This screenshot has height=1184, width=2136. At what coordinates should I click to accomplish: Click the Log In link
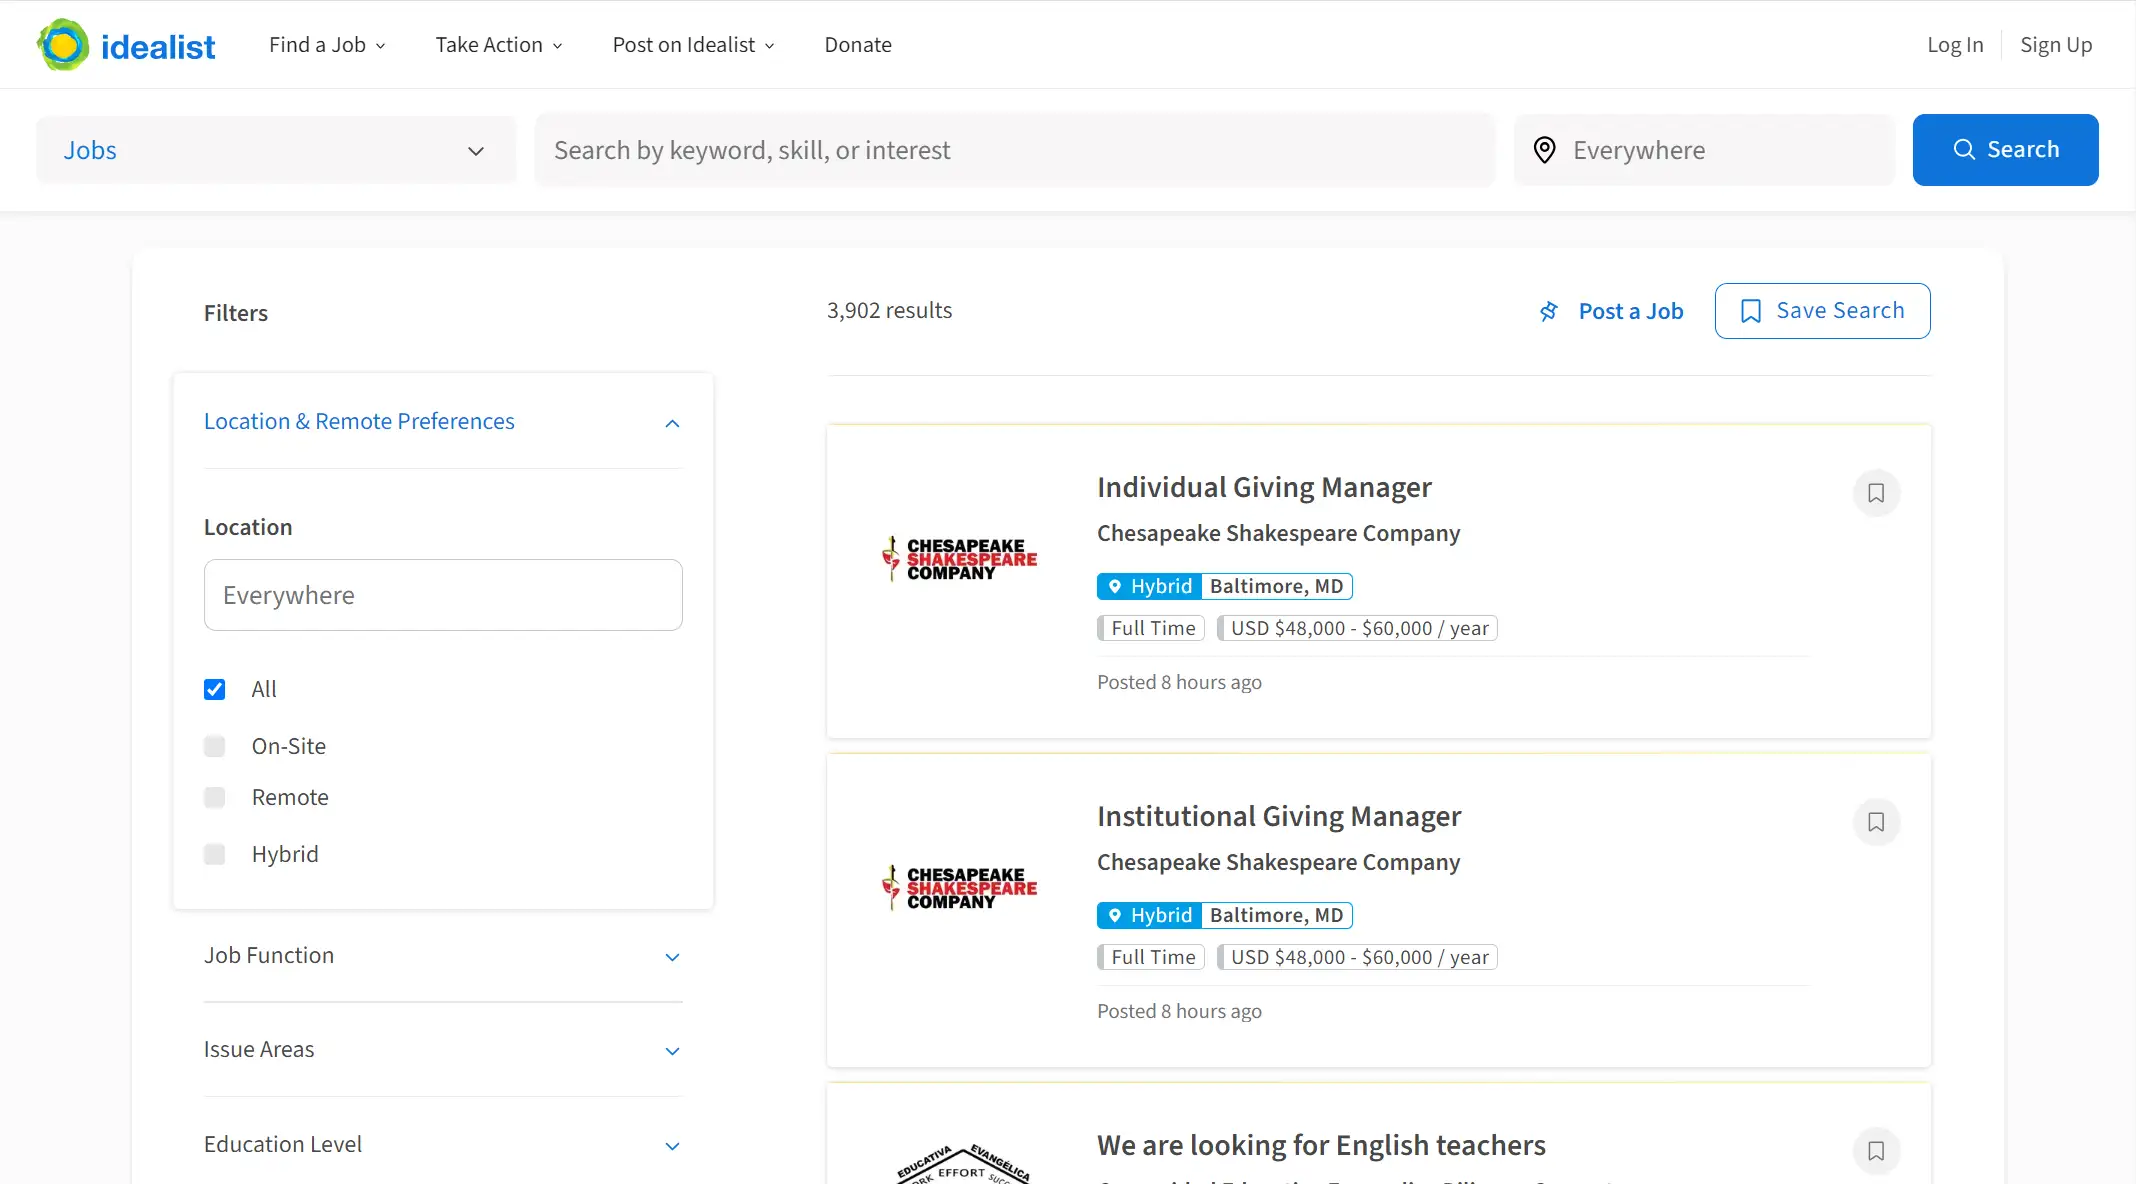coord(1955,45)
